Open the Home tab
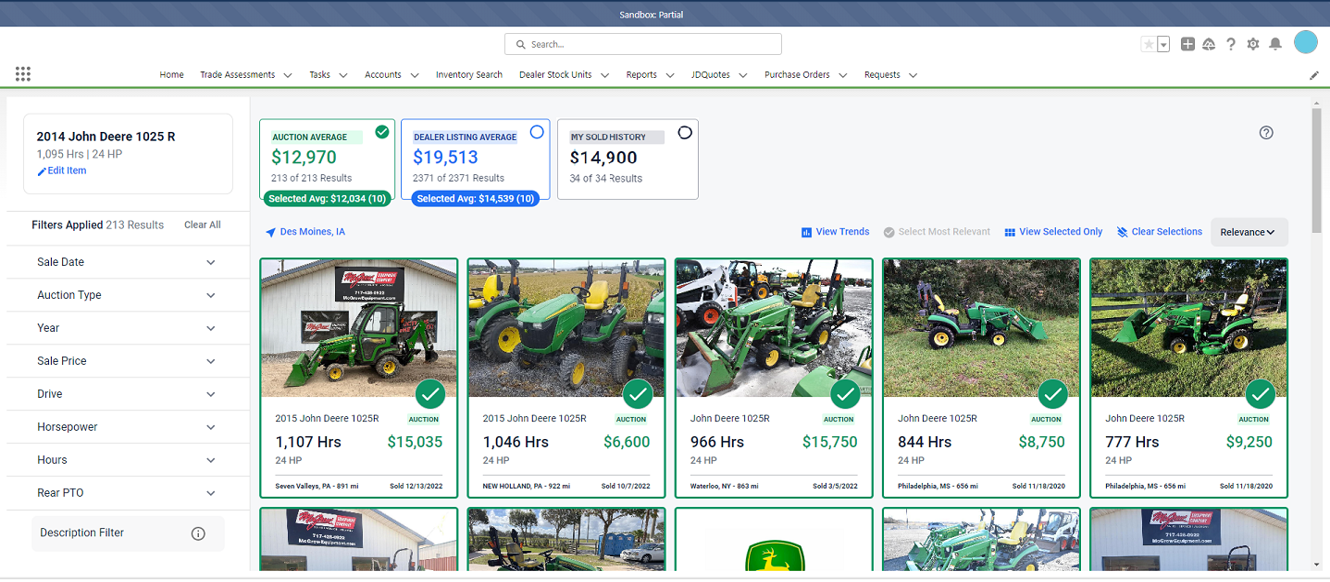 pyautogui.click(x=172, y=75)
